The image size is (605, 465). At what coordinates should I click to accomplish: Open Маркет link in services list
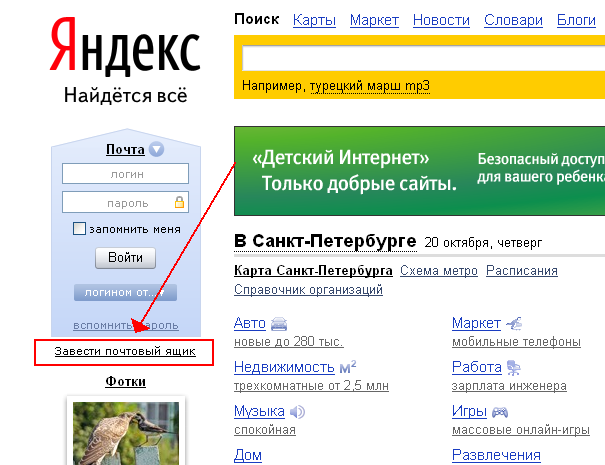[476, 323]
